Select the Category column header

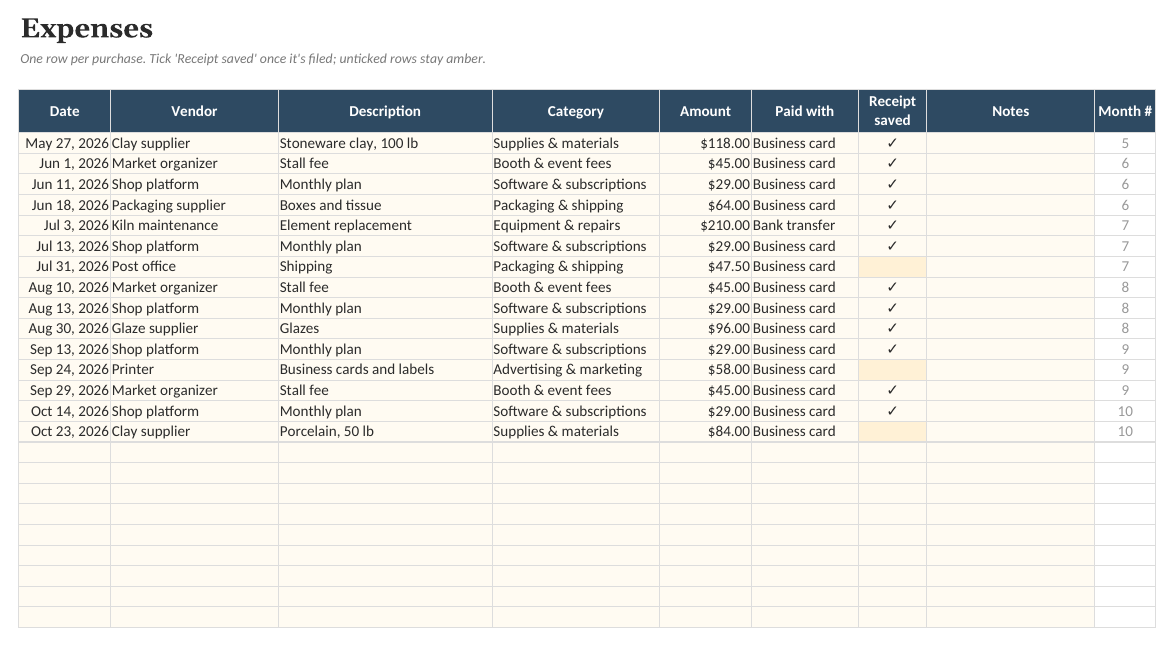(576, 111)
